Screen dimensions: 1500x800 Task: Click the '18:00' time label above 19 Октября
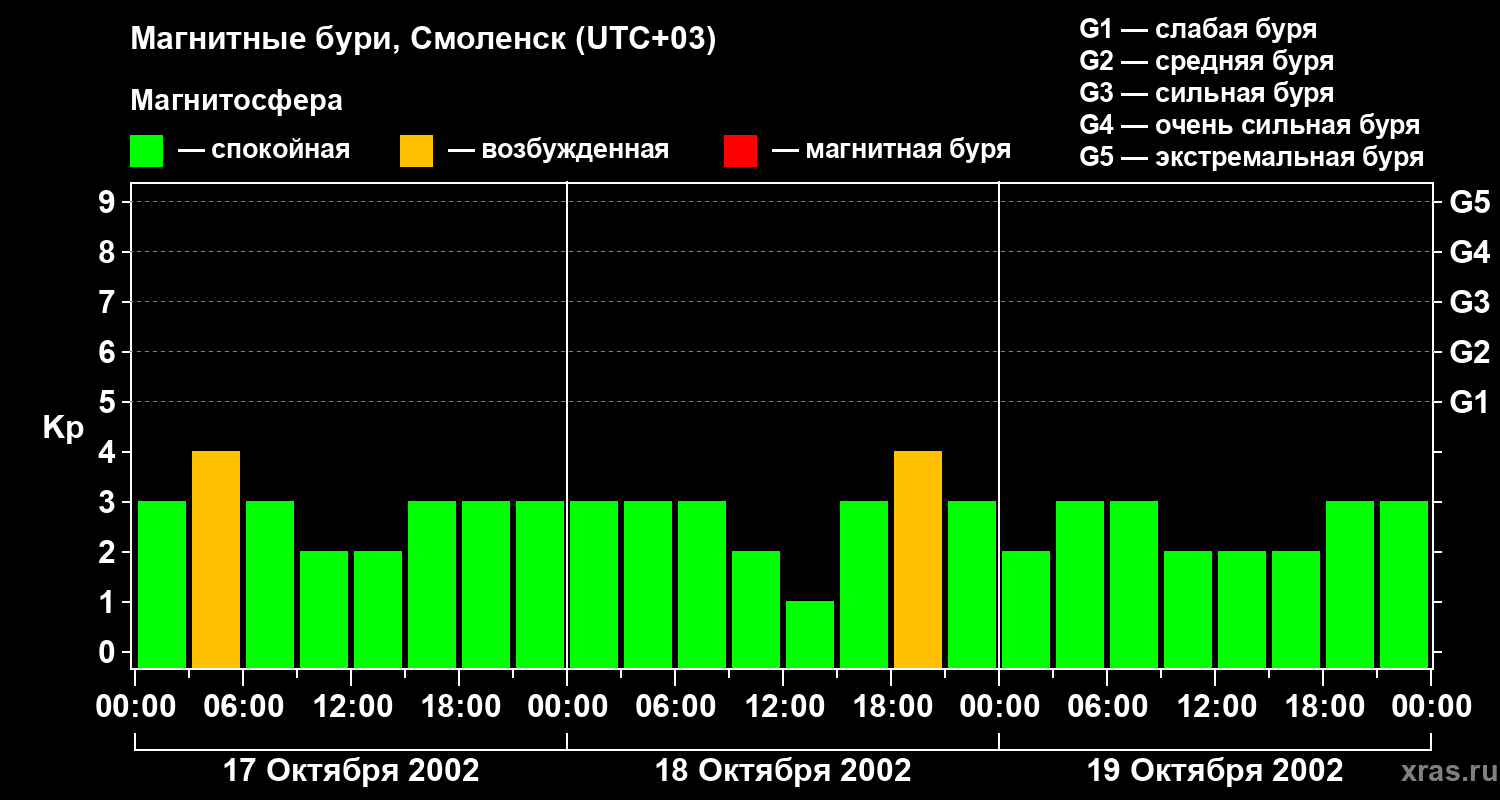(x=1323, y=707)
